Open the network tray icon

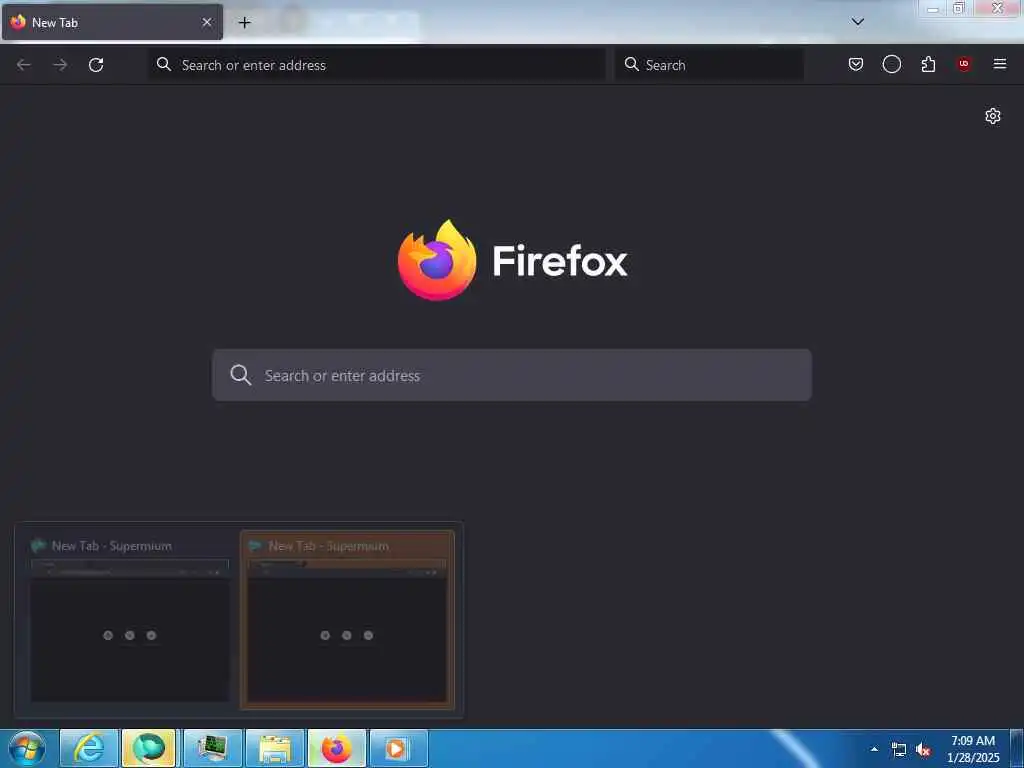(x=899, y=750)
